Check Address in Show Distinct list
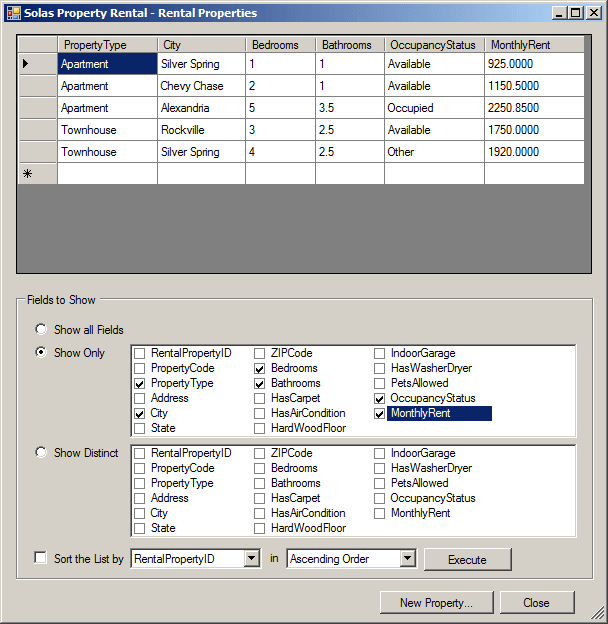The height and width of the screenshot is (624, 608). coord(139,498)
